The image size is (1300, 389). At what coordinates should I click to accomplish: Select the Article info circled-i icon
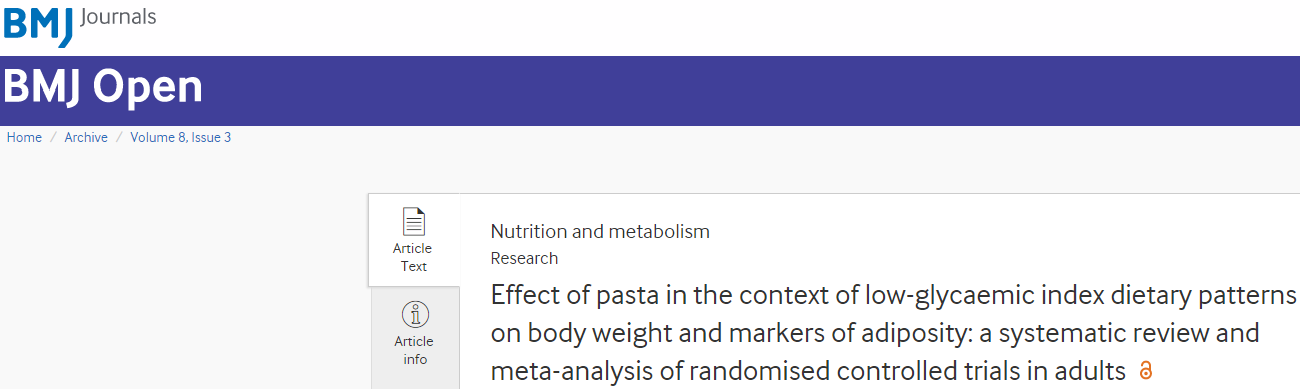point(414,314)
